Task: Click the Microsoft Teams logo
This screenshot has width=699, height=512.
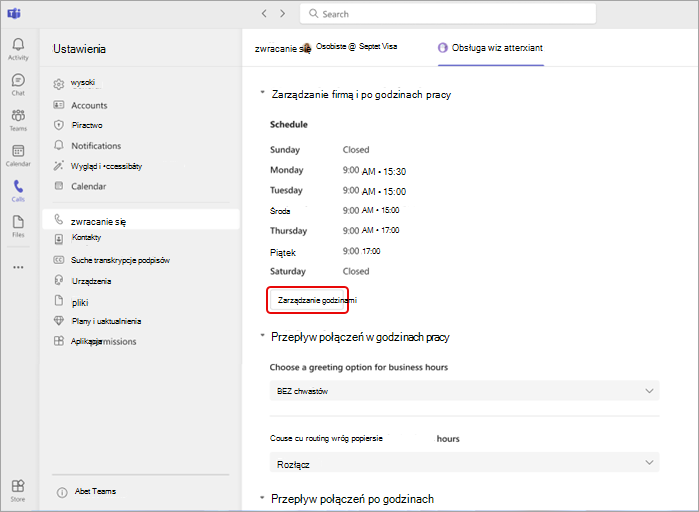Action: pyautogui.click(x=14, y=14)
